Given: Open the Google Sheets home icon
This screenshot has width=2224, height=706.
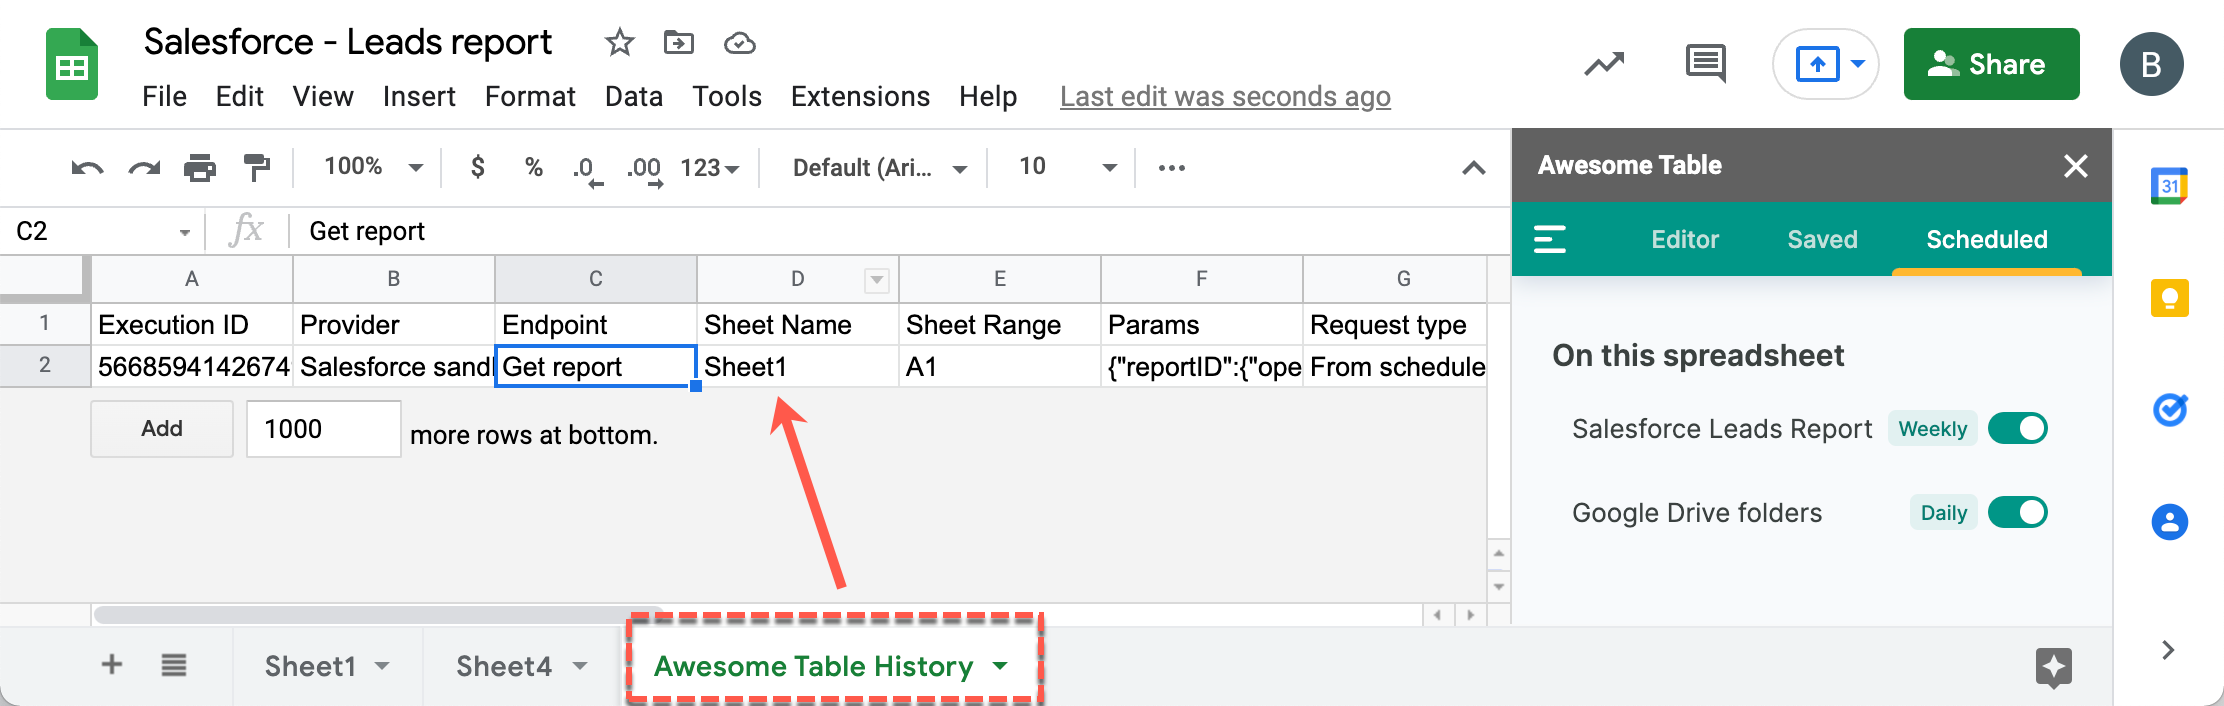Looking at the screenshot, I should tap(72, 65).
